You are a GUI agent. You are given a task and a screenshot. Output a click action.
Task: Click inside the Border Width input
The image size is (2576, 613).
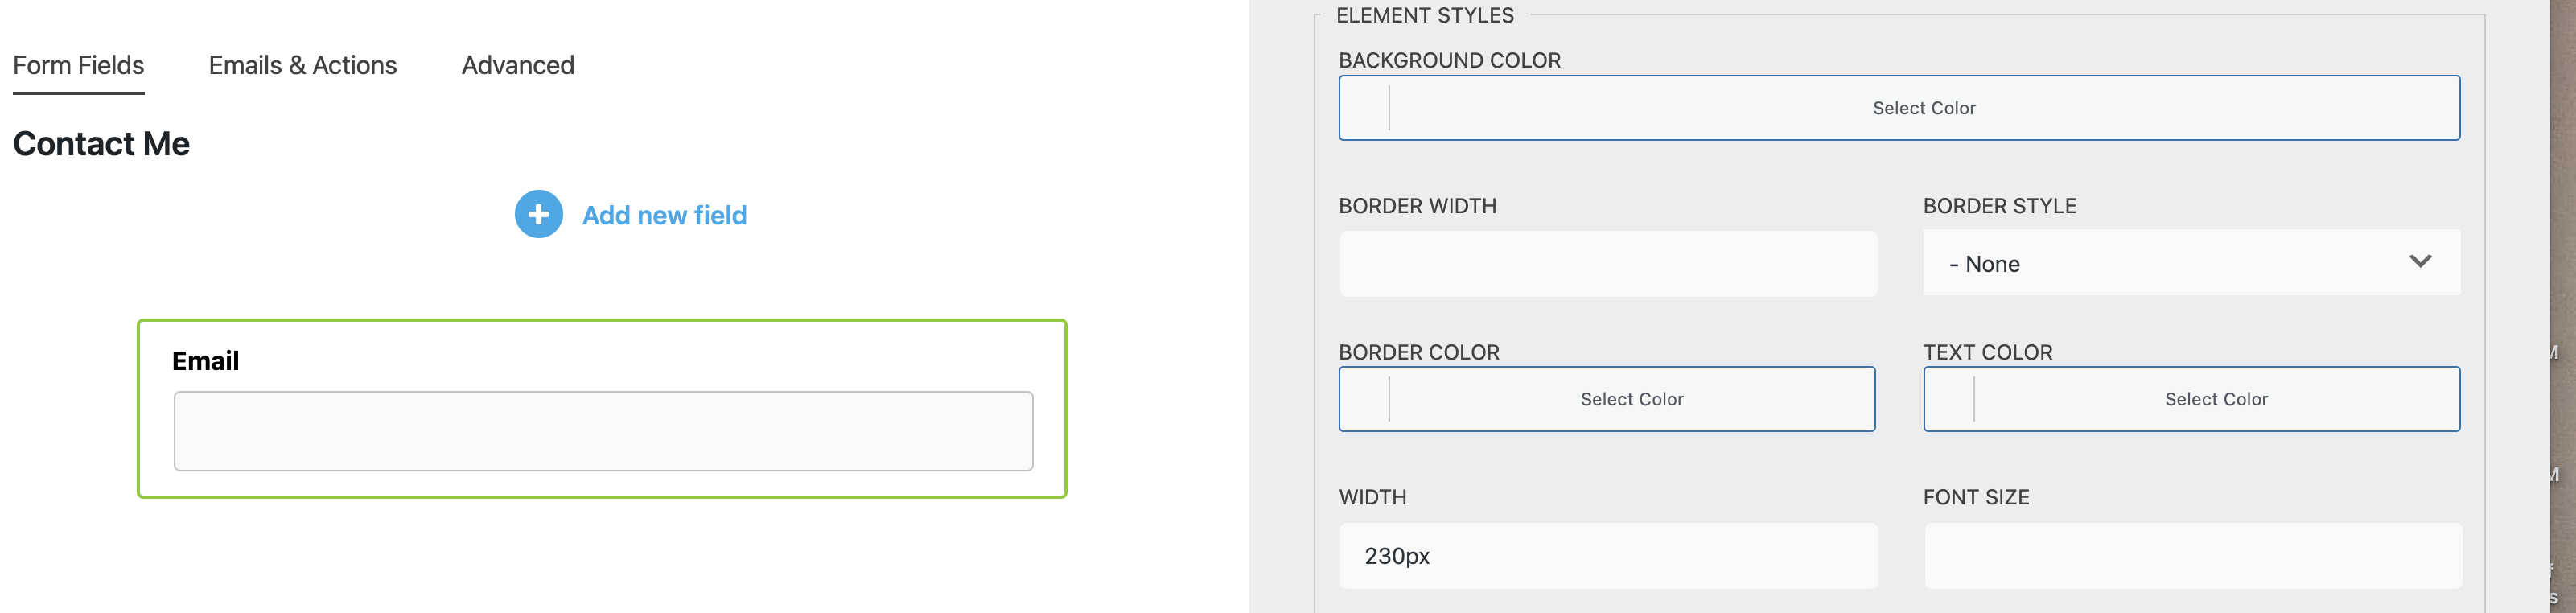1608,263
